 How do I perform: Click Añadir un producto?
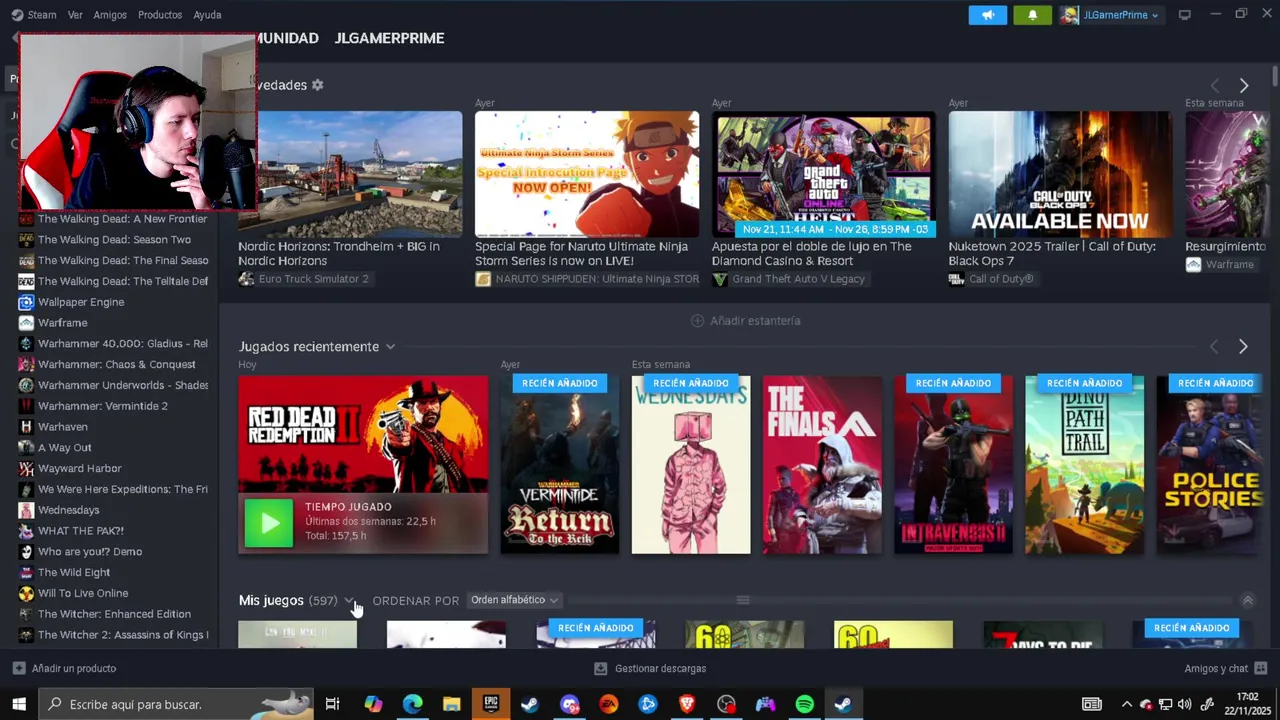pos(64,668)
